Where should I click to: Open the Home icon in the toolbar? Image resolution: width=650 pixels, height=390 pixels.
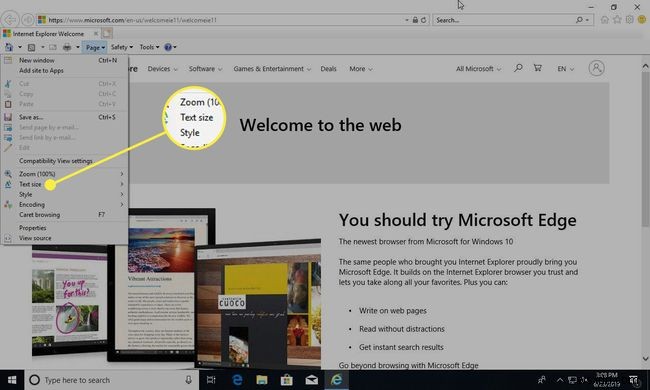coord(605,19)
